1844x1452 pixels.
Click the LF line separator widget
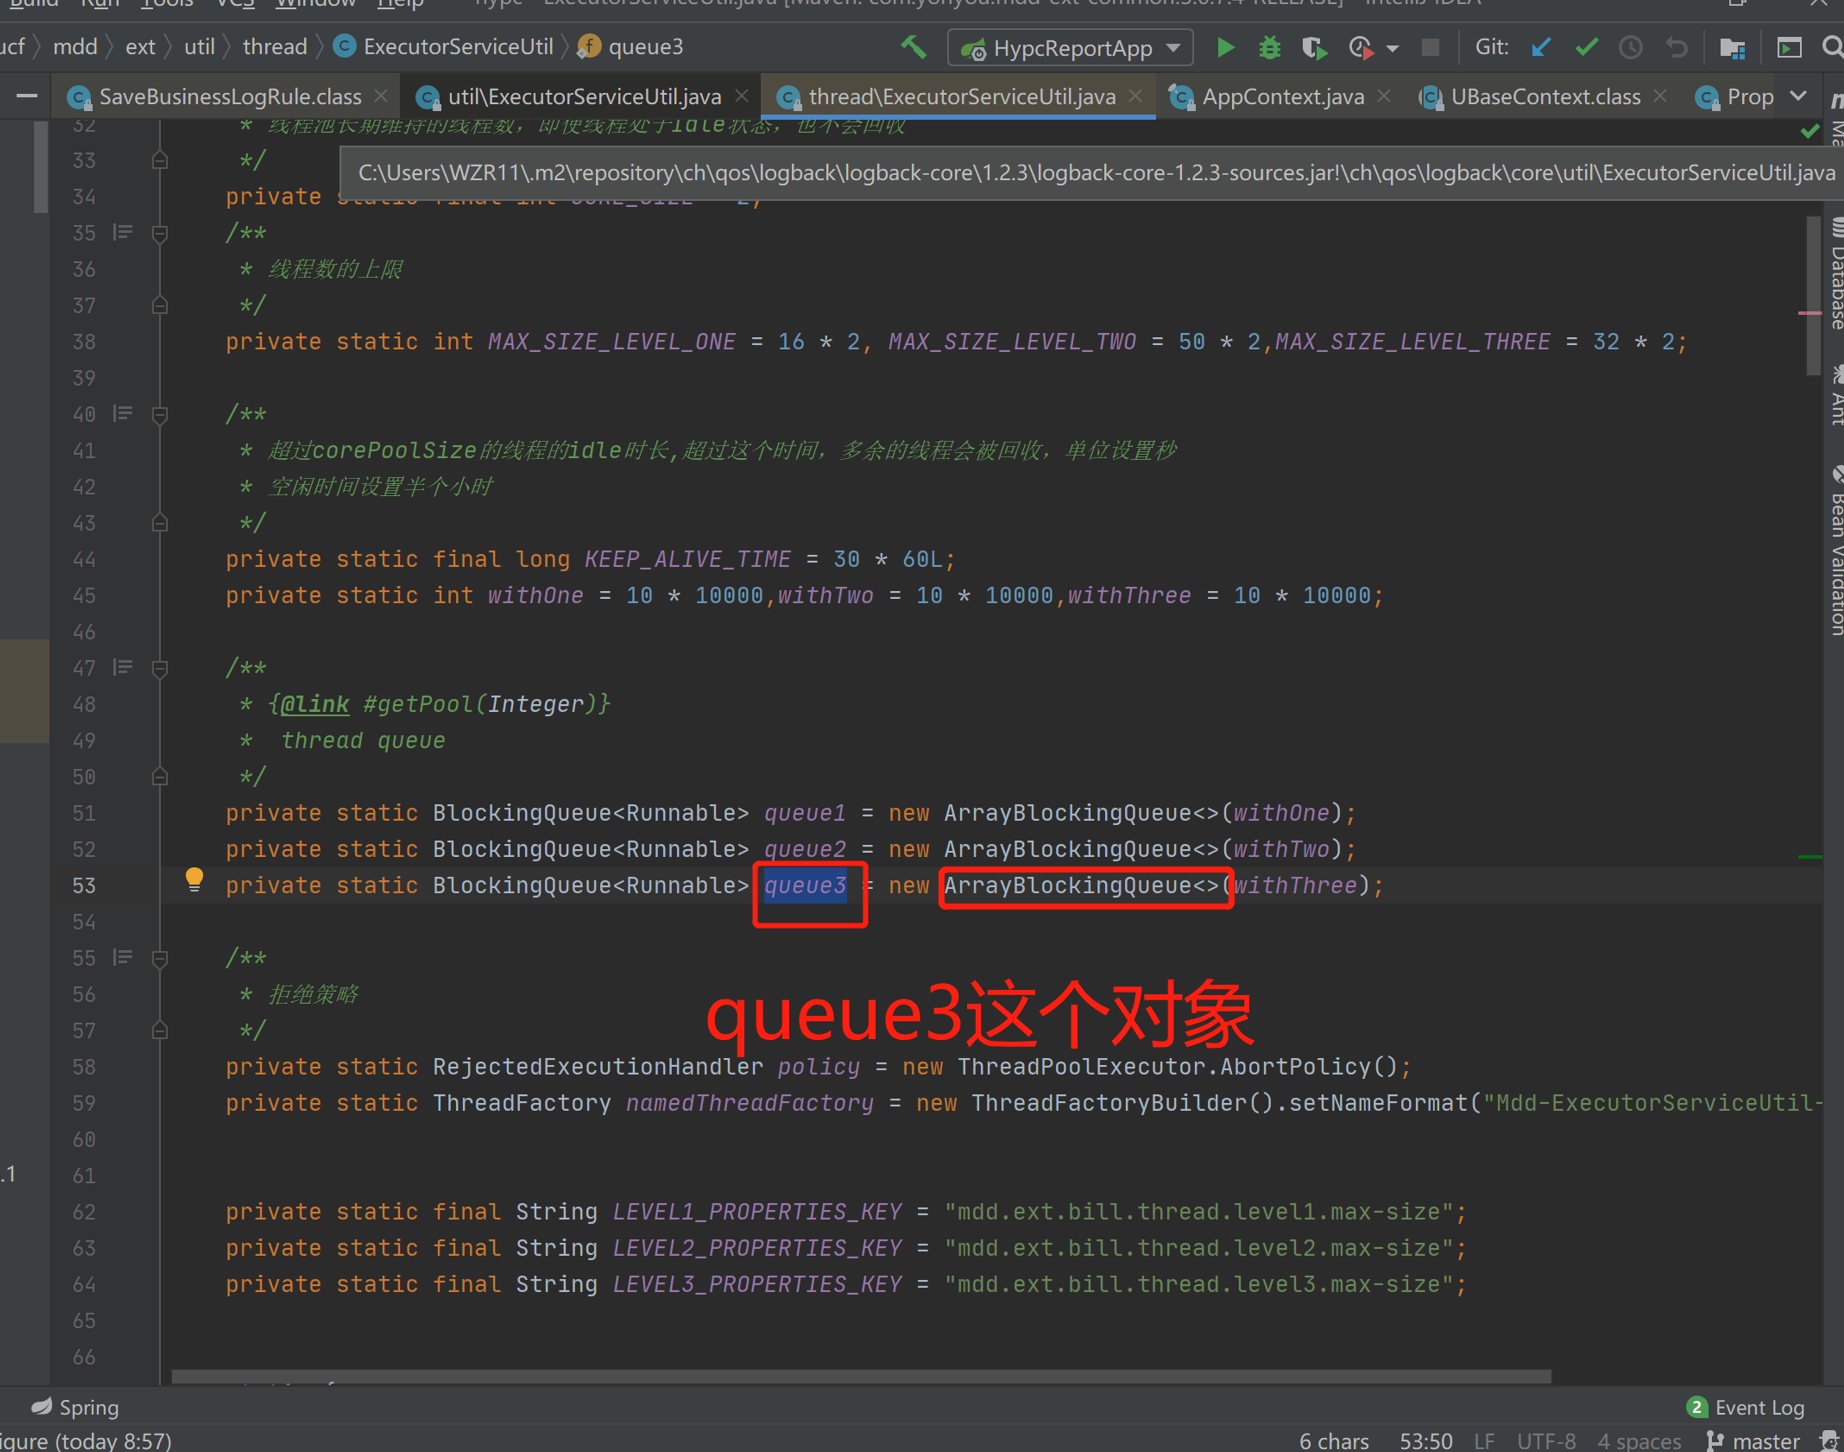coord(1484,1440)
